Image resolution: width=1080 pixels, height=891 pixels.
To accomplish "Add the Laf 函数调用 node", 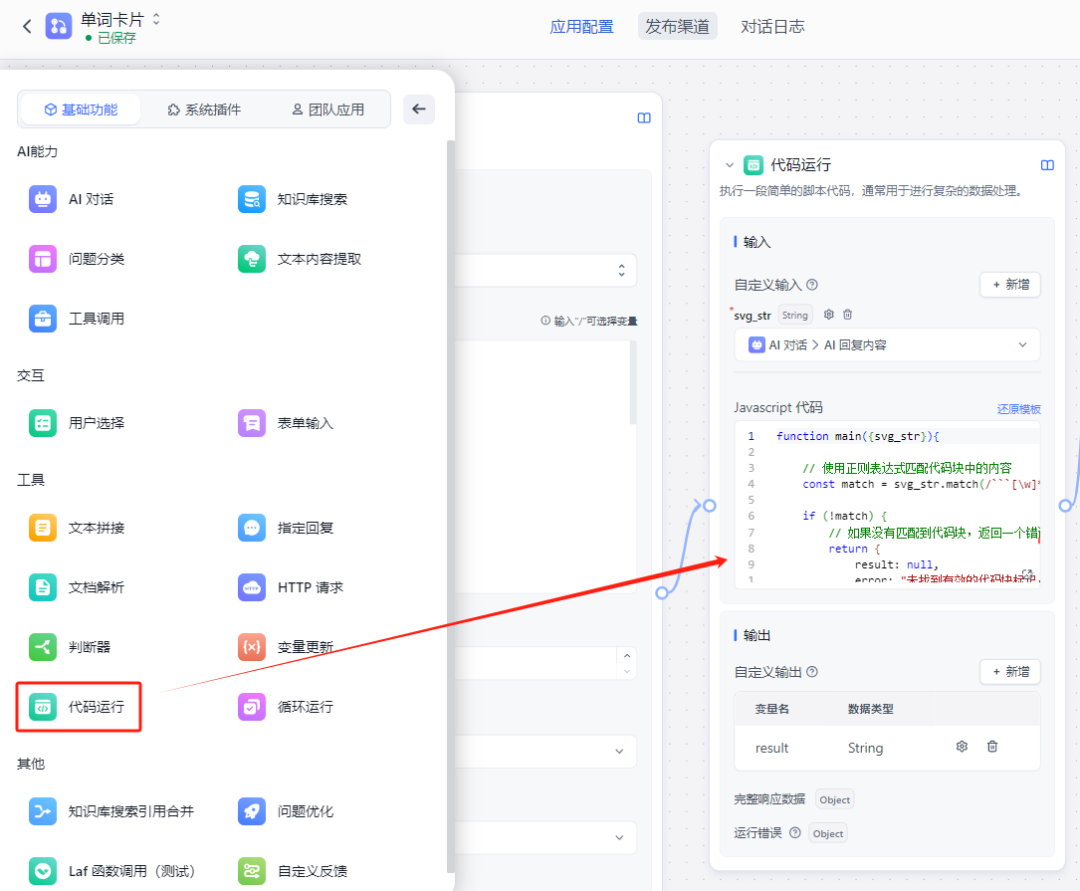I will (x=112, y=871).
